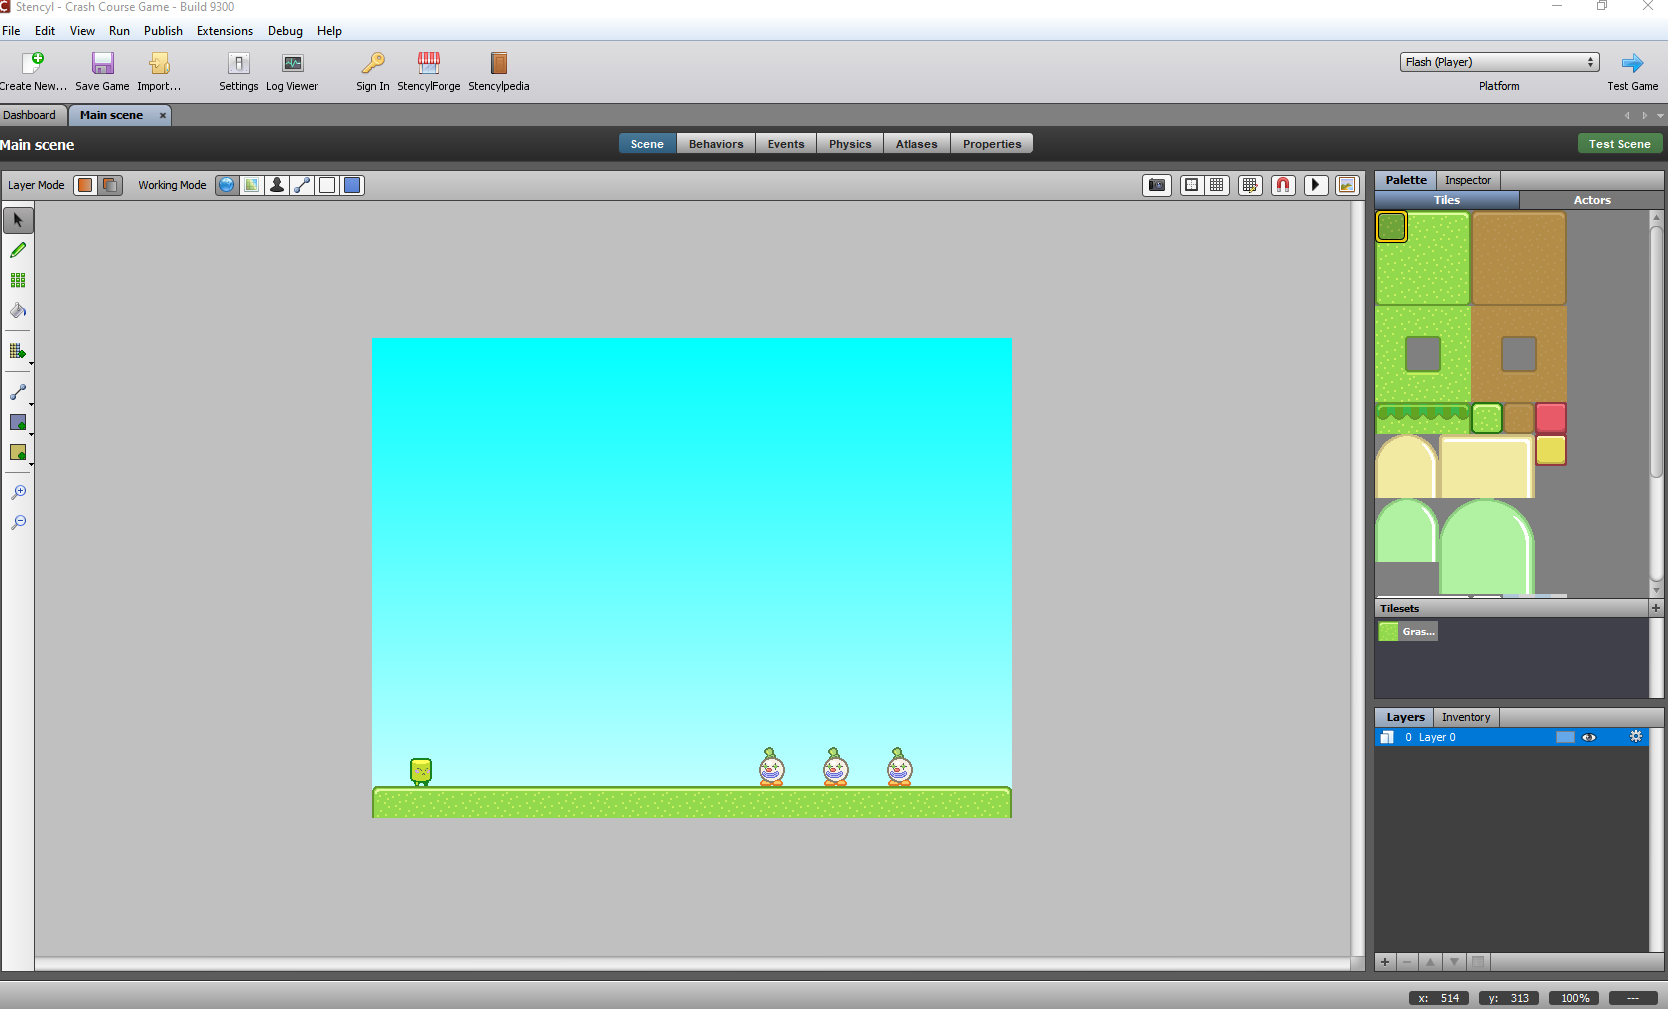
Task: Activate the Fill bucket tool
Action: click(x=18, y=311)
